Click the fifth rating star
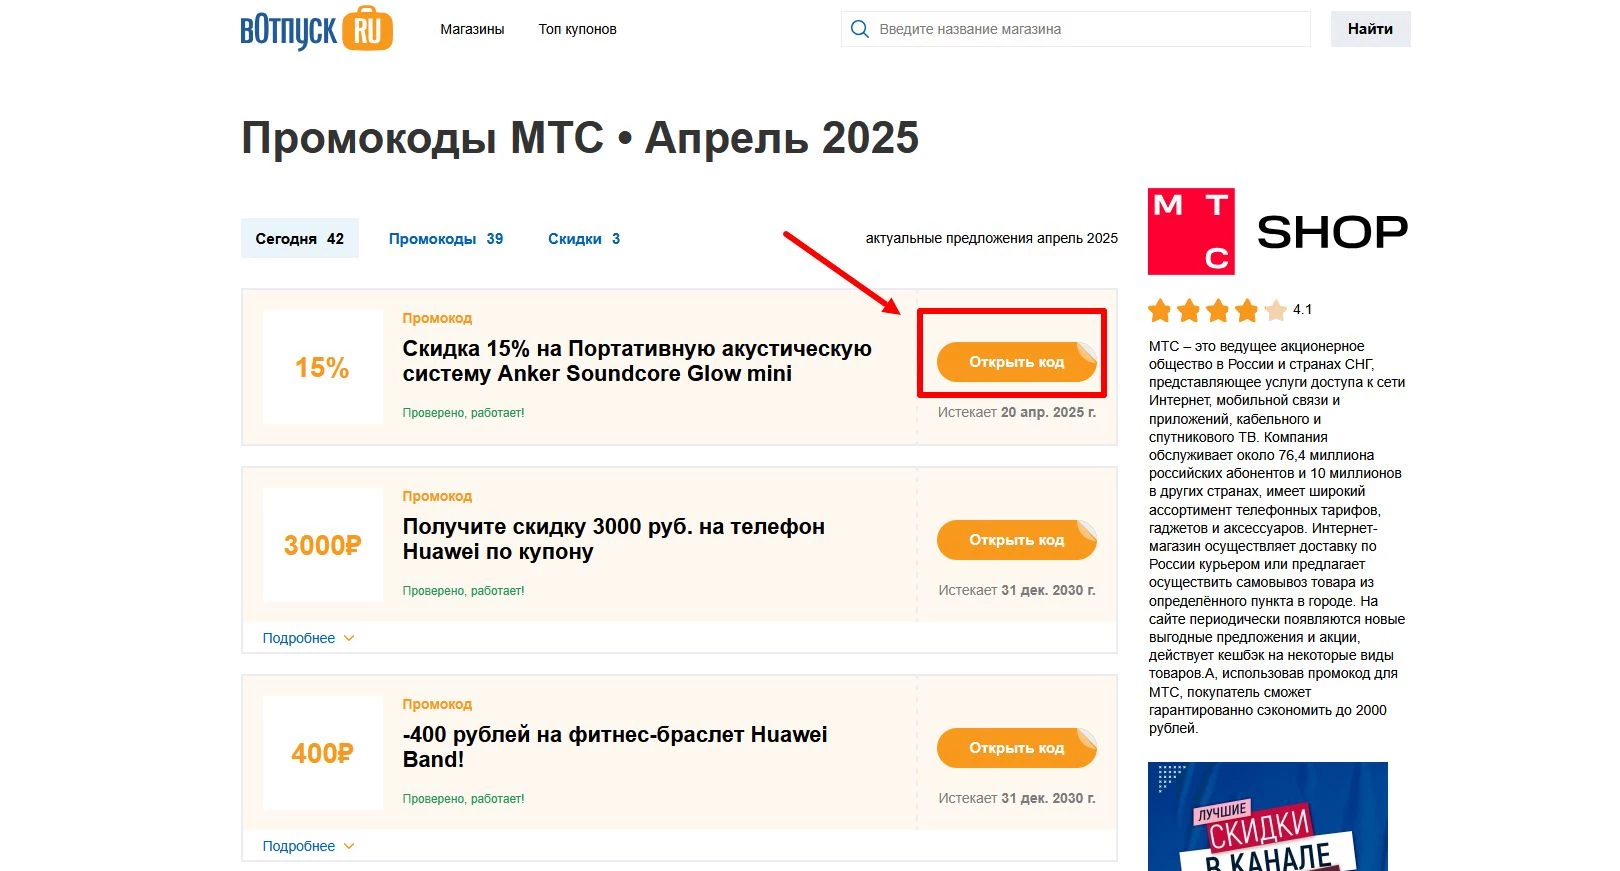 point(1277,311)
